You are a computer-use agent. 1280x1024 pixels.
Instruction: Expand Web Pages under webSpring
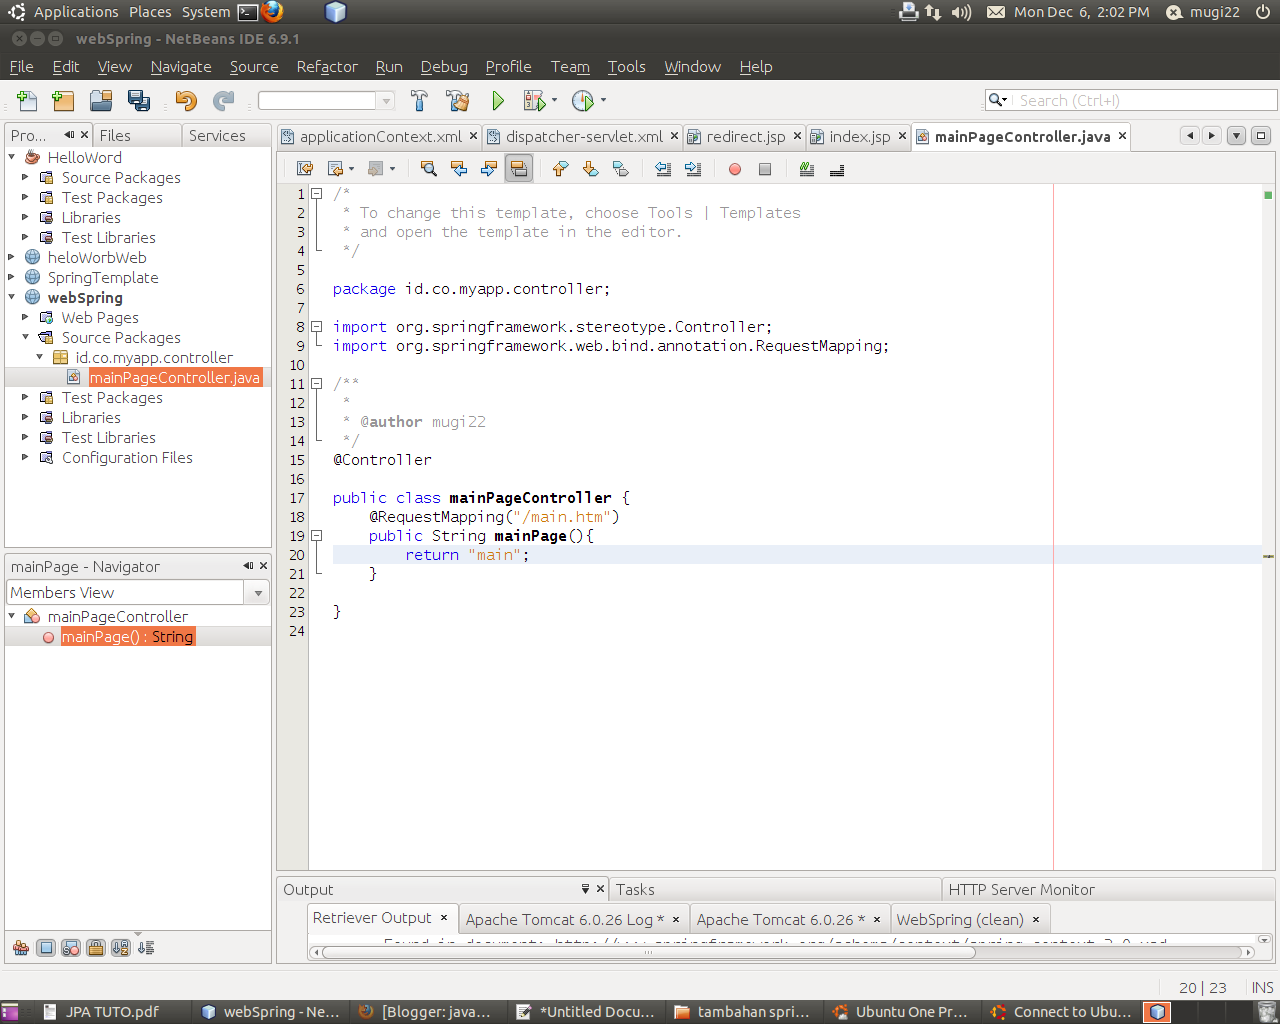click(26, 317)
